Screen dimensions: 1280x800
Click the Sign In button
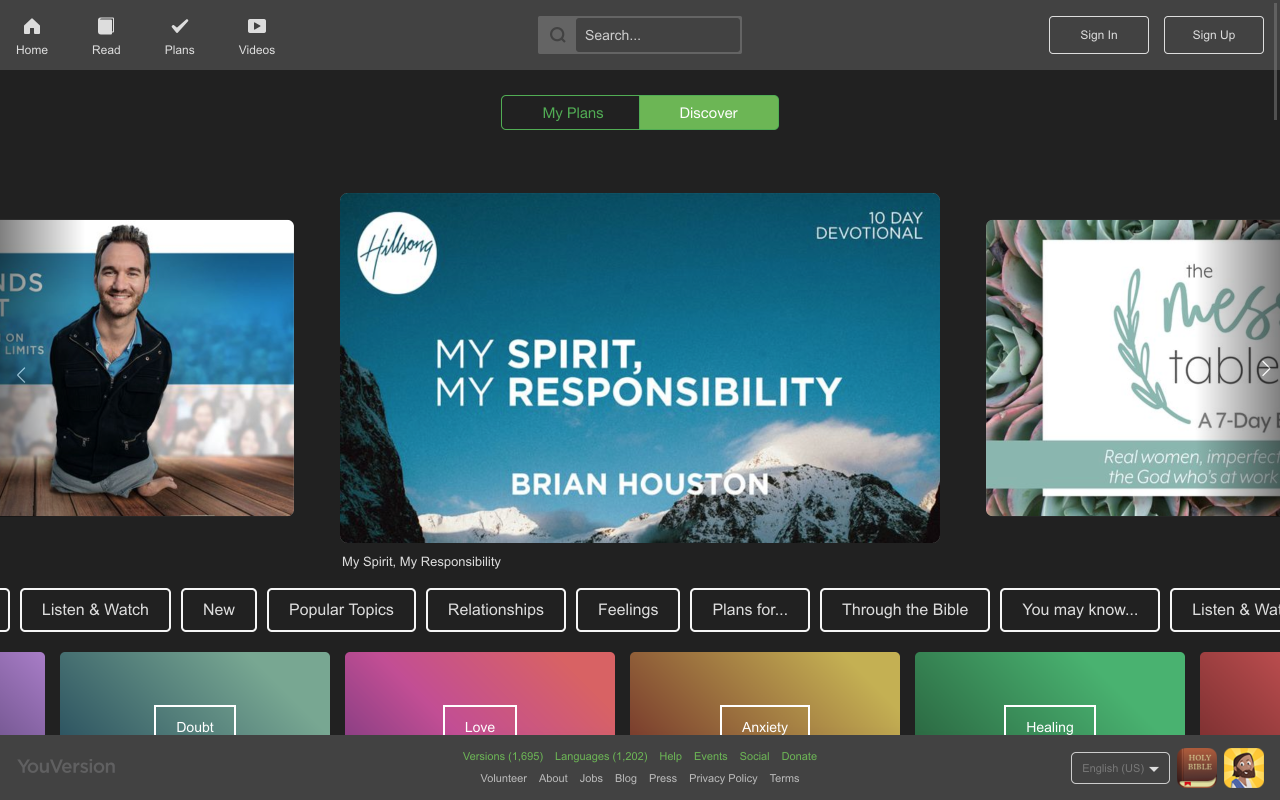(x=1099, y=35)
